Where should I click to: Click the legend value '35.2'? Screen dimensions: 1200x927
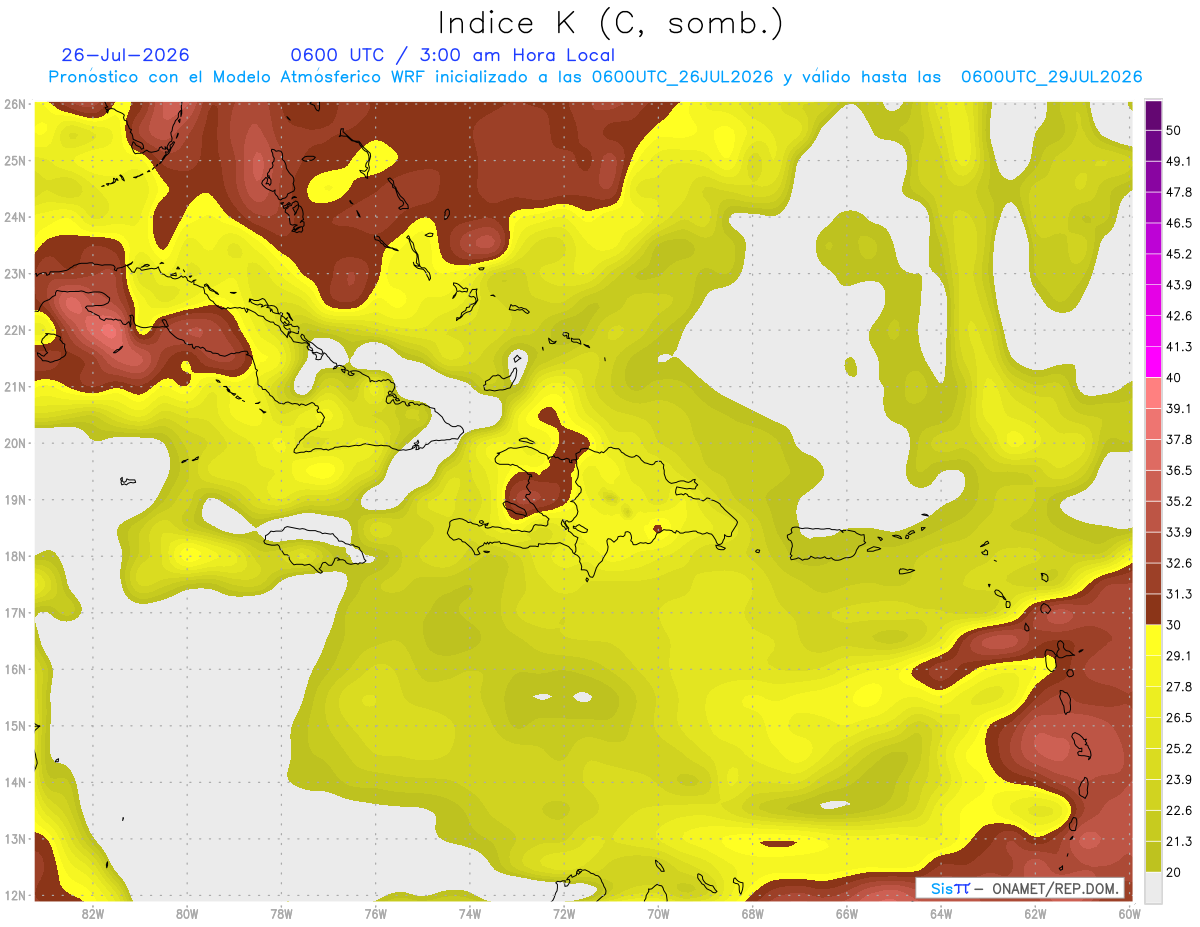(1179, 501)
